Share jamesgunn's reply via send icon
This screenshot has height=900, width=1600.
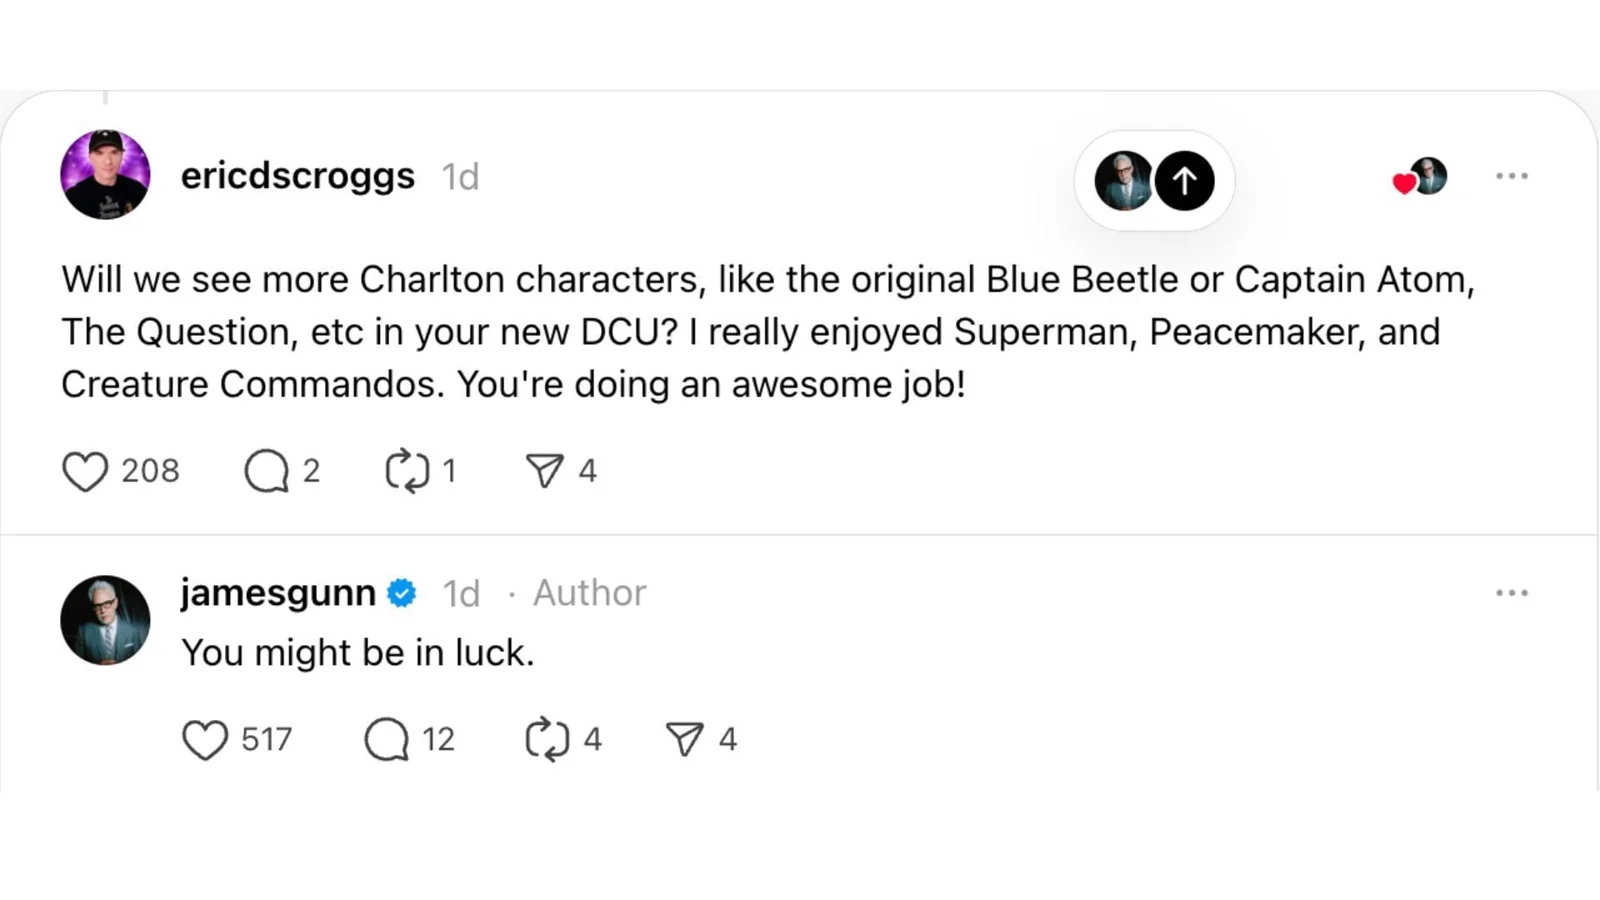(x=685, y=740)
